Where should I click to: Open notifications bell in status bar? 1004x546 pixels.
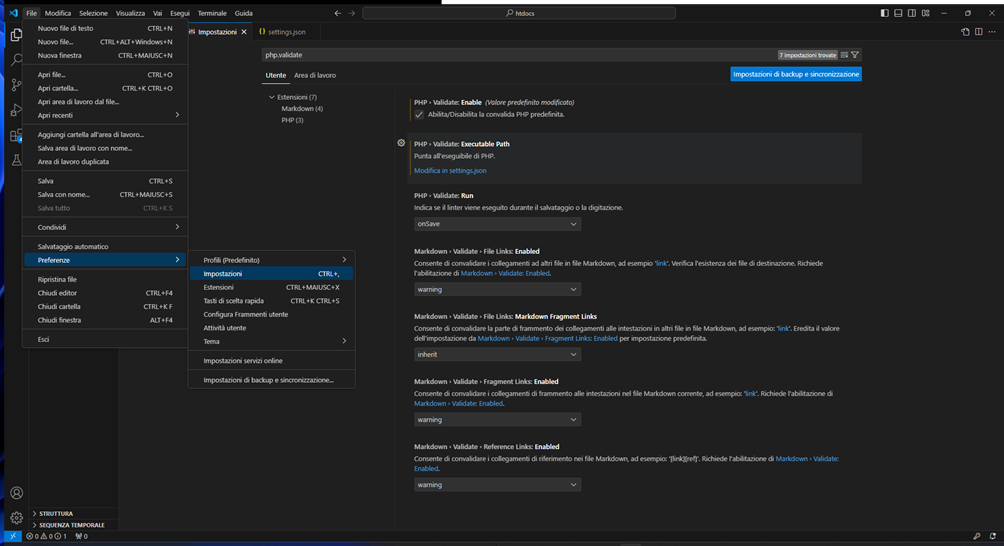(x=992, y=536)
